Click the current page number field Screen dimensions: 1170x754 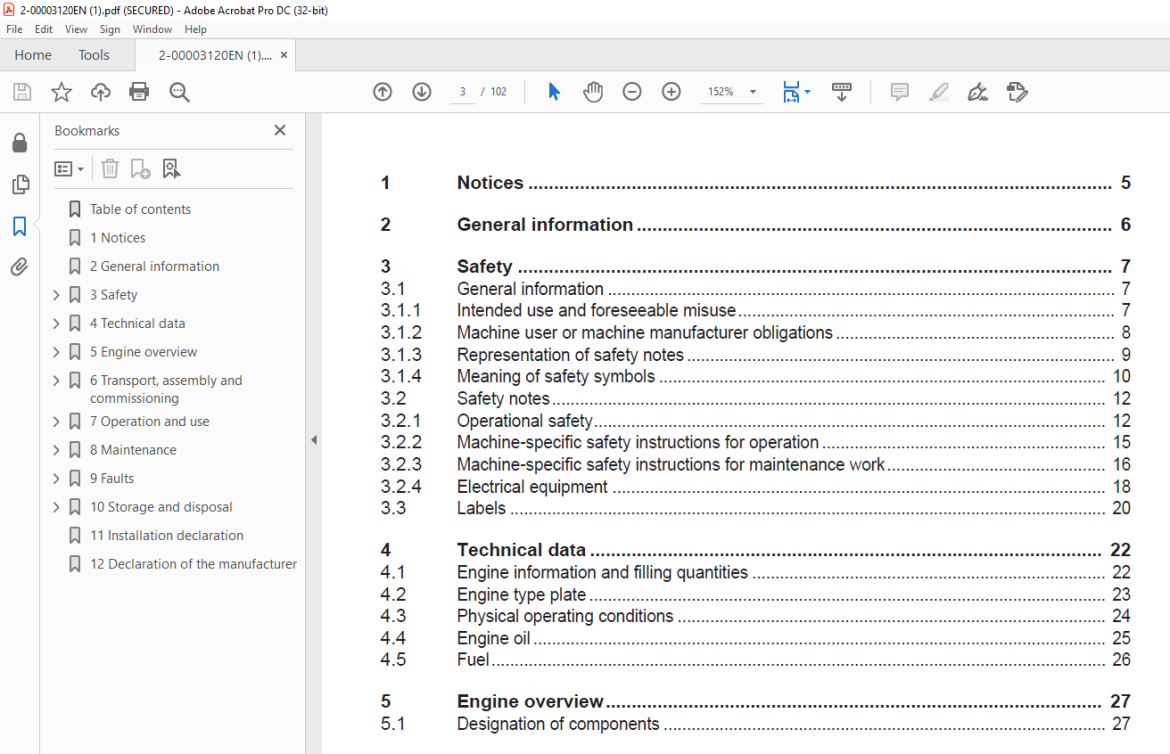(x=463, y=91)
